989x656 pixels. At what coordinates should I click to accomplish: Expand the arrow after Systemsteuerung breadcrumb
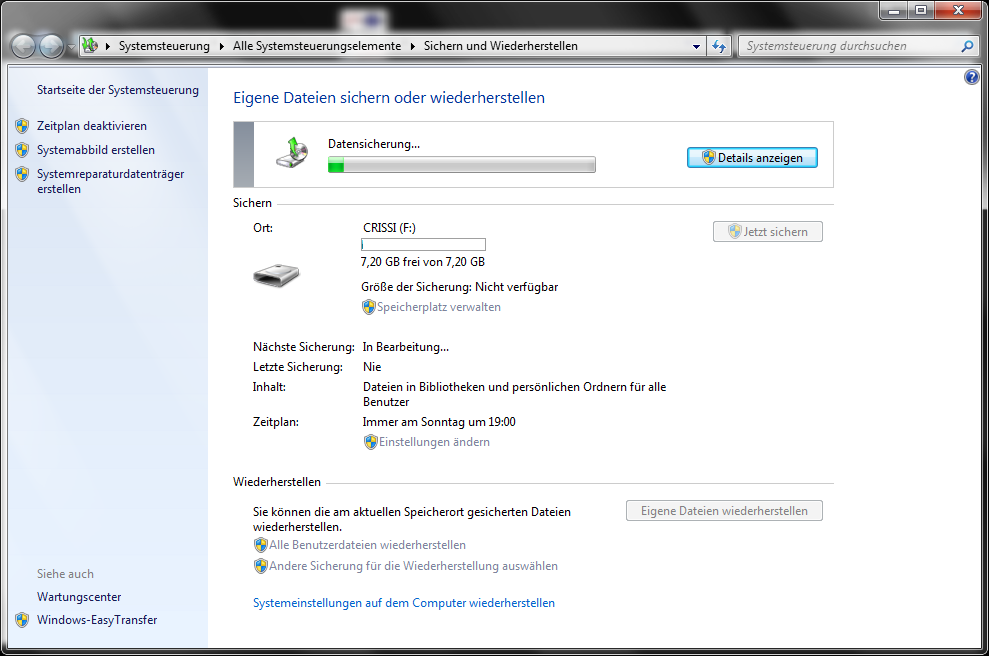click(221, 46)
